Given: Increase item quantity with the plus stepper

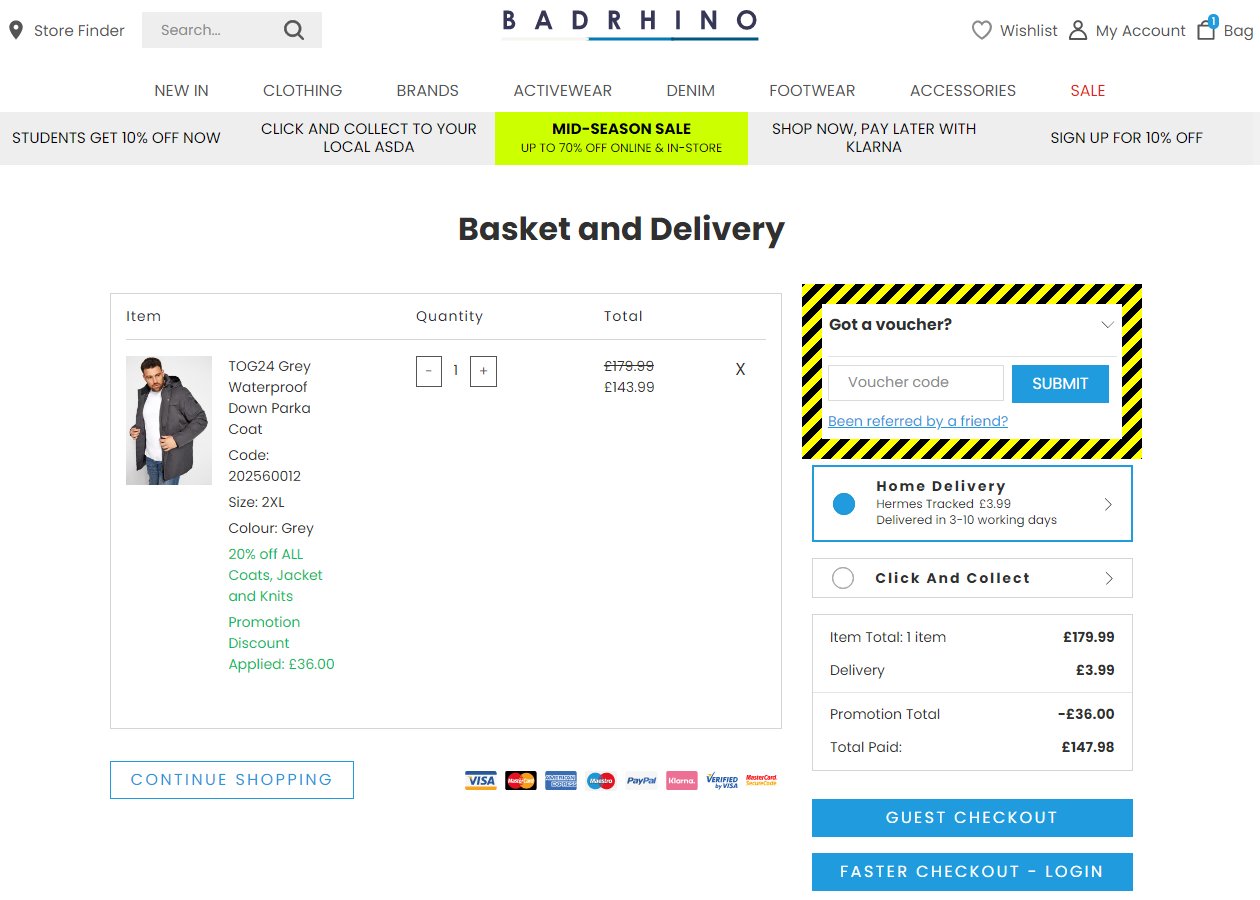Looking at the screenshot, I should (x=483, y=371).
